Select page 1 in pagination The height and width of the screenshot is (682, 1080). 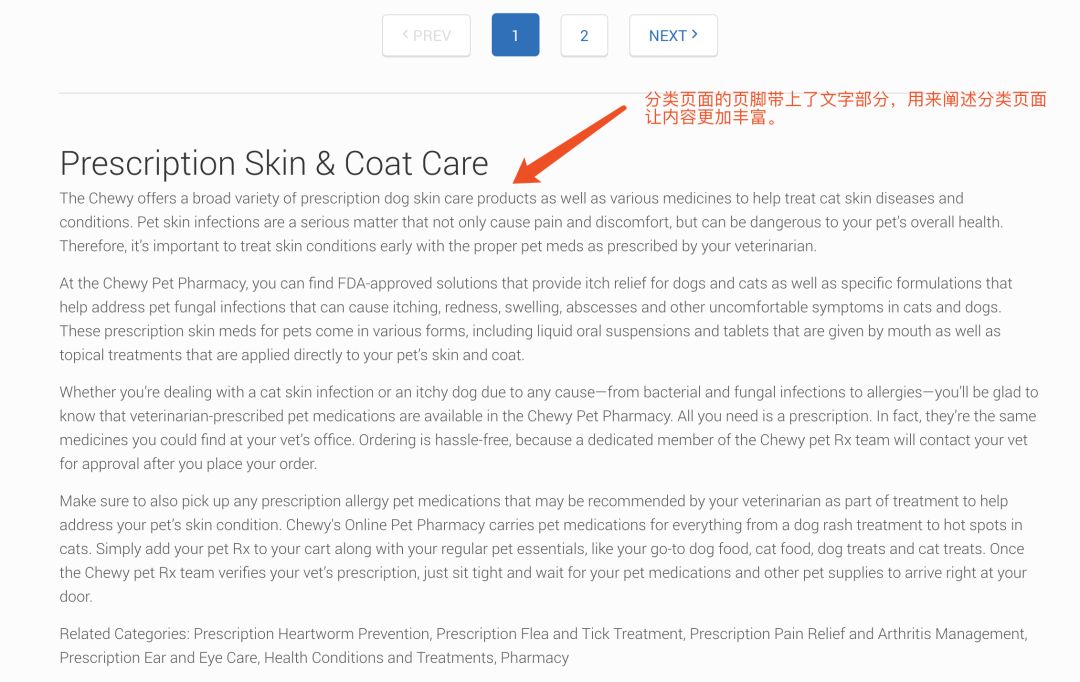515,35
